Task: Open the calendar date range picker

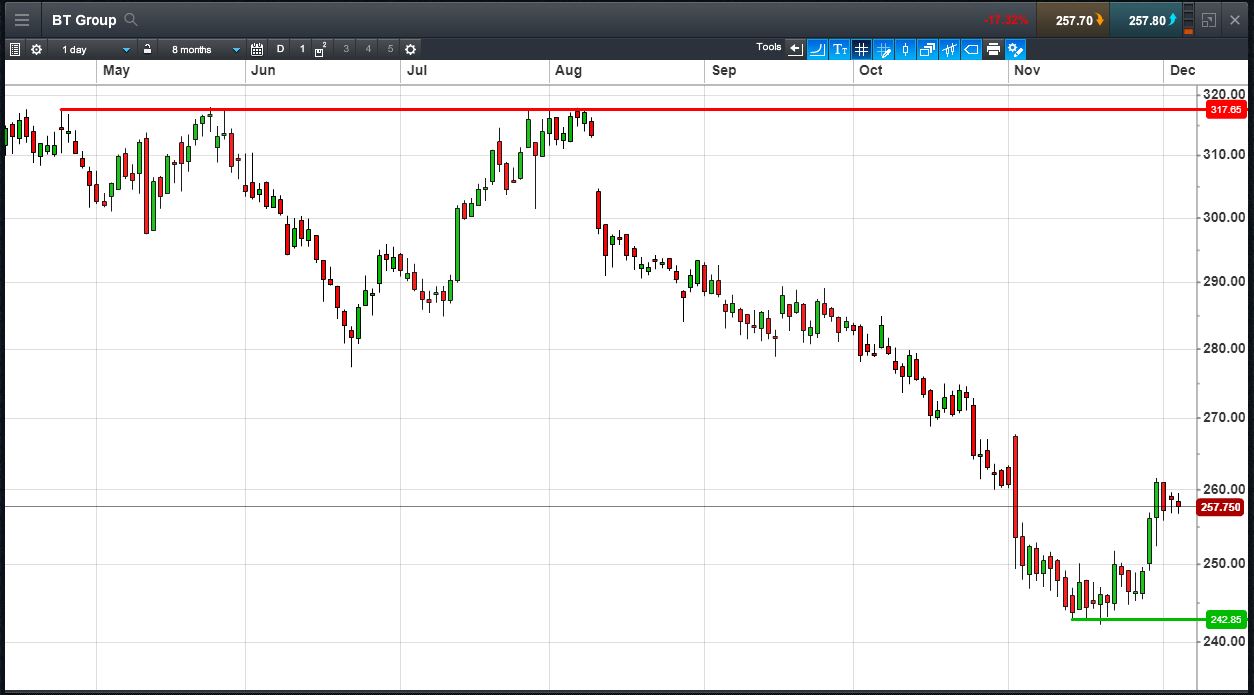Action: click(257, 49)
